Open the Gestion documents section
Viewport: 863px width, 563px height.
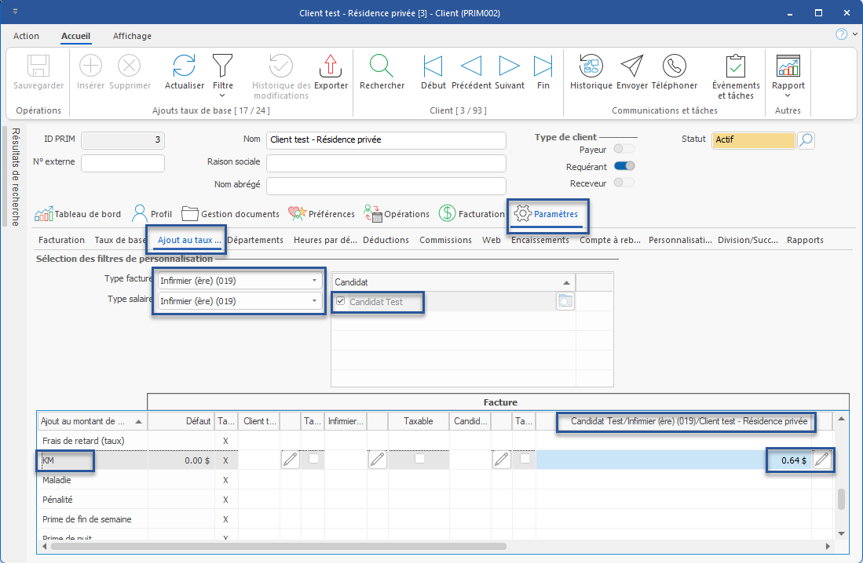click(231, 214)
